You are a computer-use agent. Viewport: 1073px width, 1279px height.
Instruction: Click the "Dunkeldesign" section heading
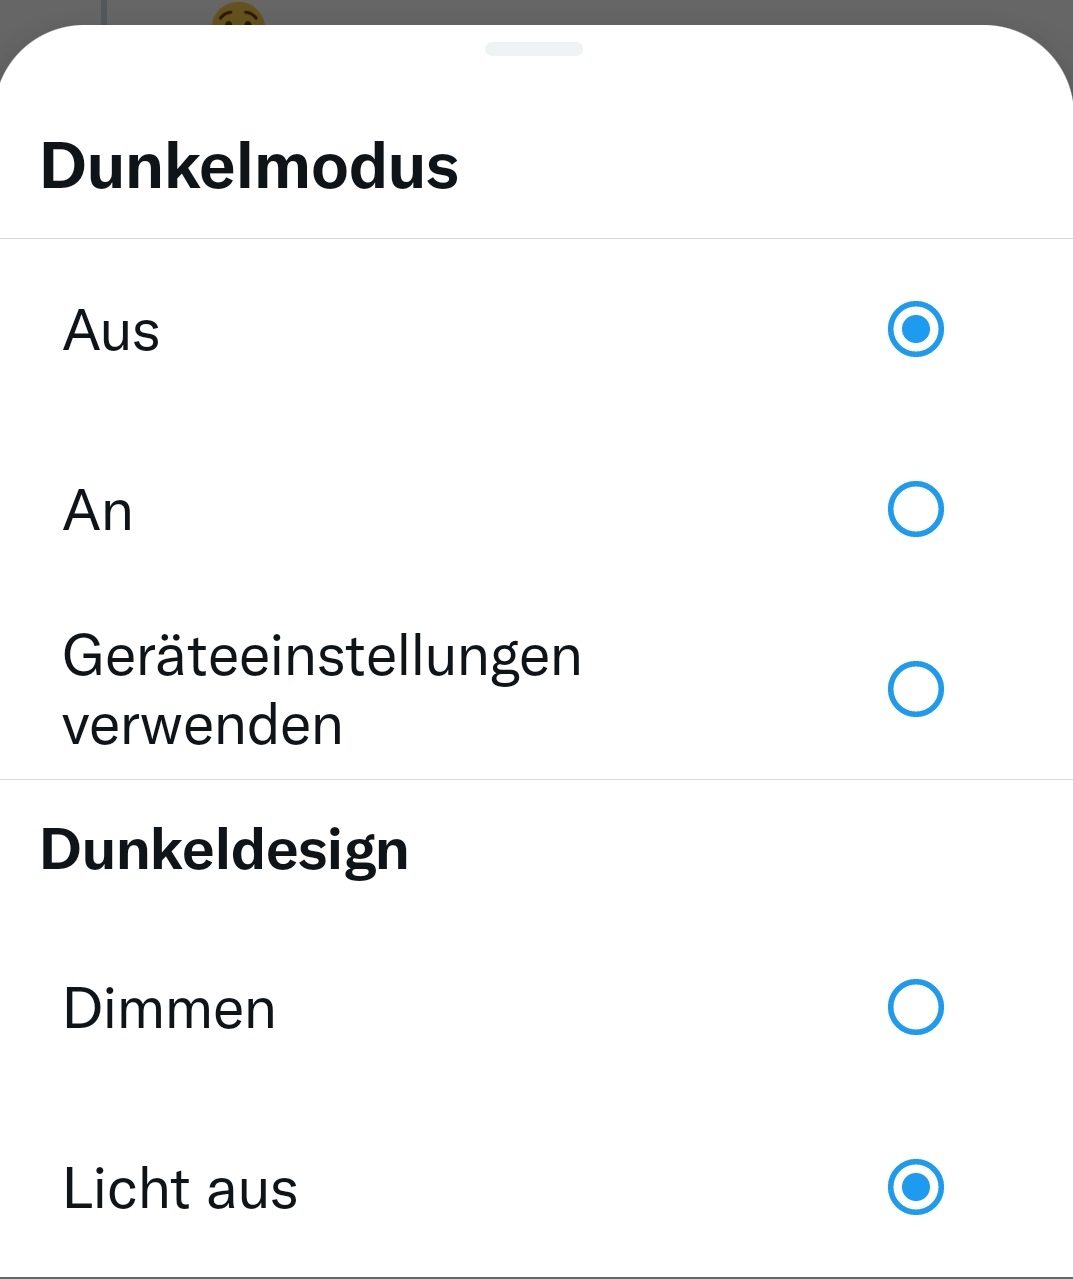tap(224, 851)
